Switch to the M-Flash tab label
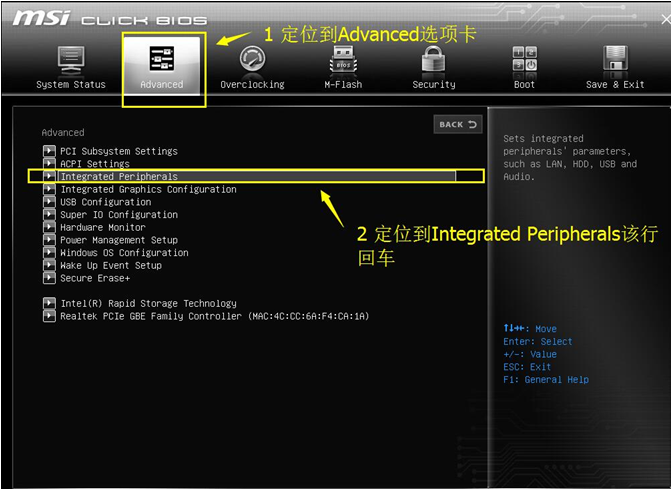This screenshot has width=672, height=490. (343, 84)
